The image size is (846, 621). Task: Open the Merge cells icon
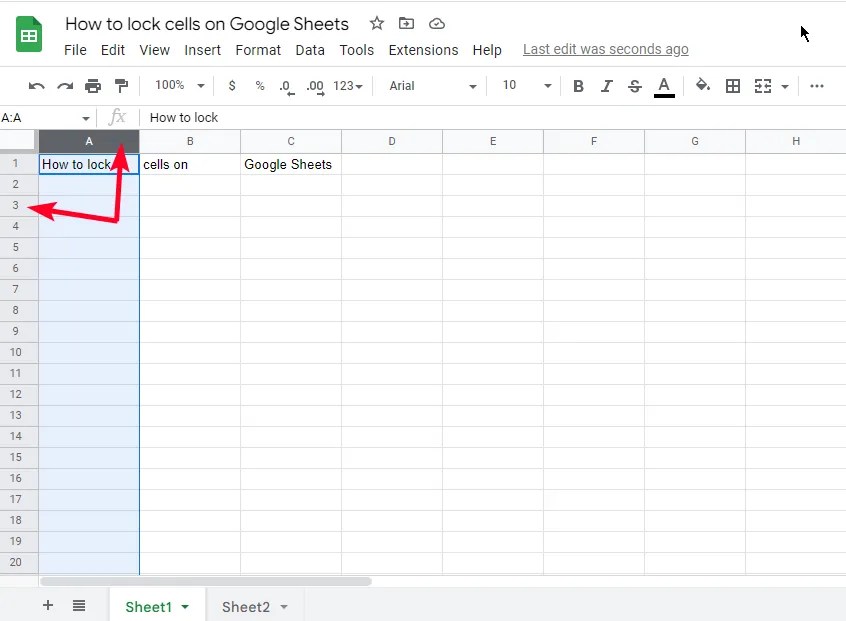[761, 86]
